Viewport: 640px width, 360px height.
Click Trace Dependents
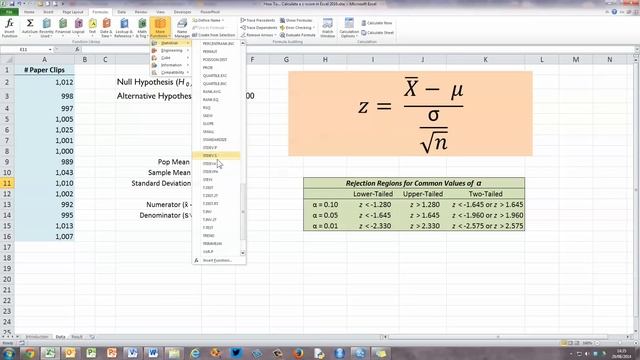[x=258, y=27]
